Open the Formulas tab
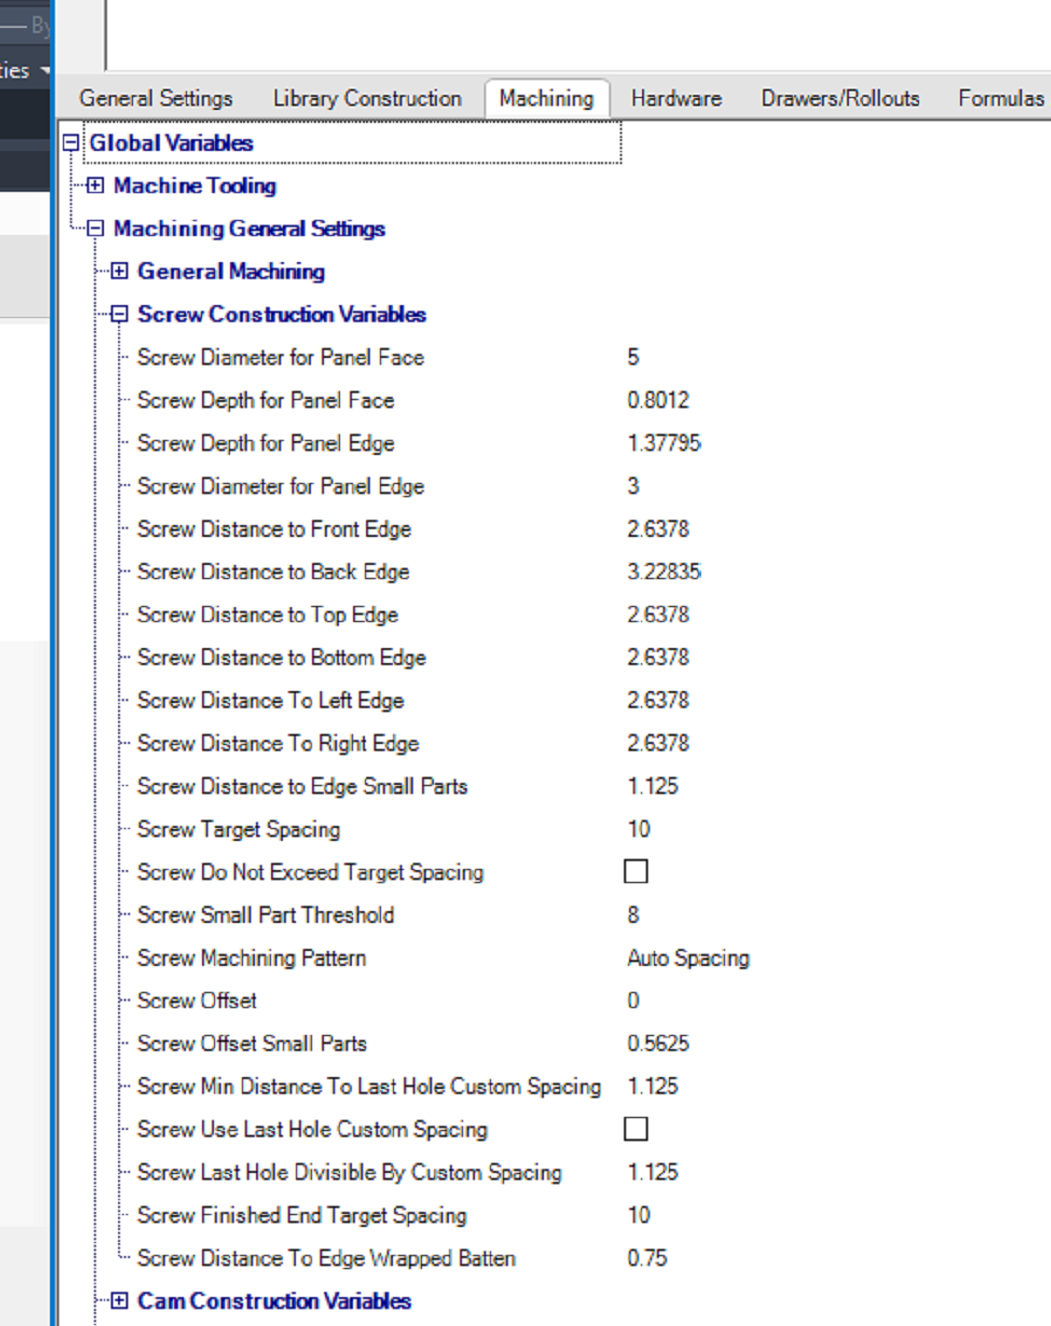The height and width of the screenshot is (1326, 1051). [1000, 98]
